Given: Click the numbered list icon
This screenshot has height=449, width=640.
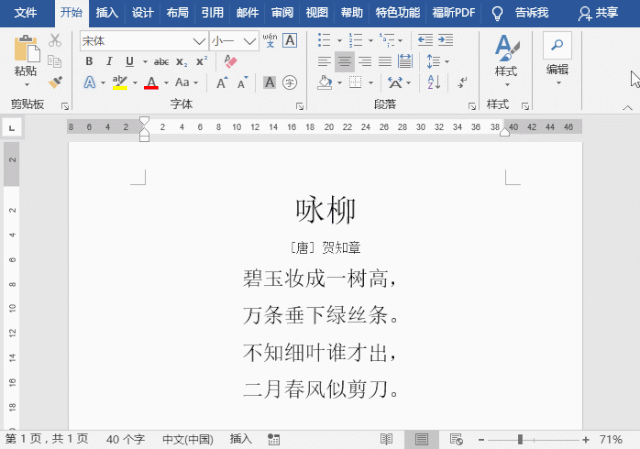Looking at the screenshot, I should (x=356, y=40).
